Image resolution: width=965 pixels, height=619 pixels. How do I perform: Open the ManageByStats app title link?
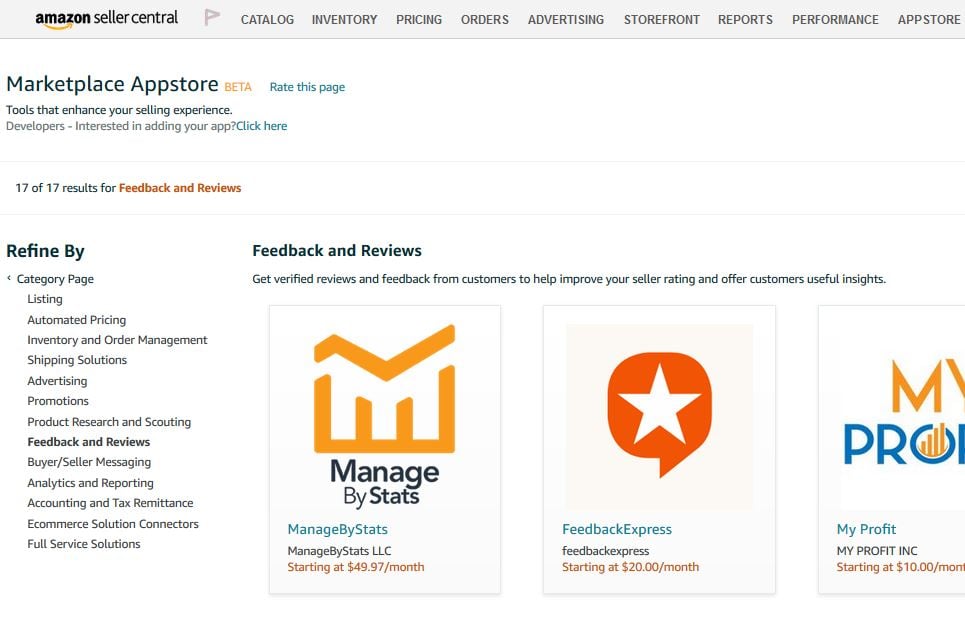pos(337,529)
